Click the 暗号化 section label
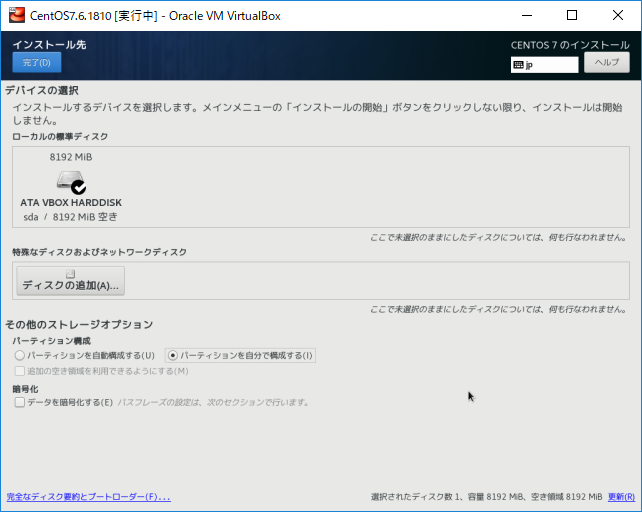 (x=25, y=389)
